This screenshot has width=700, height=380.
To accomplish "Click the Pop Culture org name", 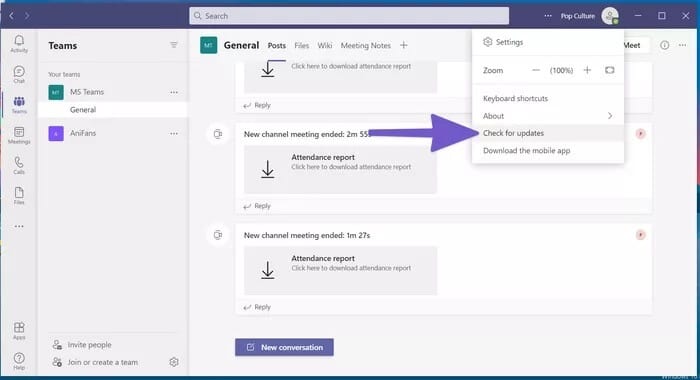I will pos(578,16).
